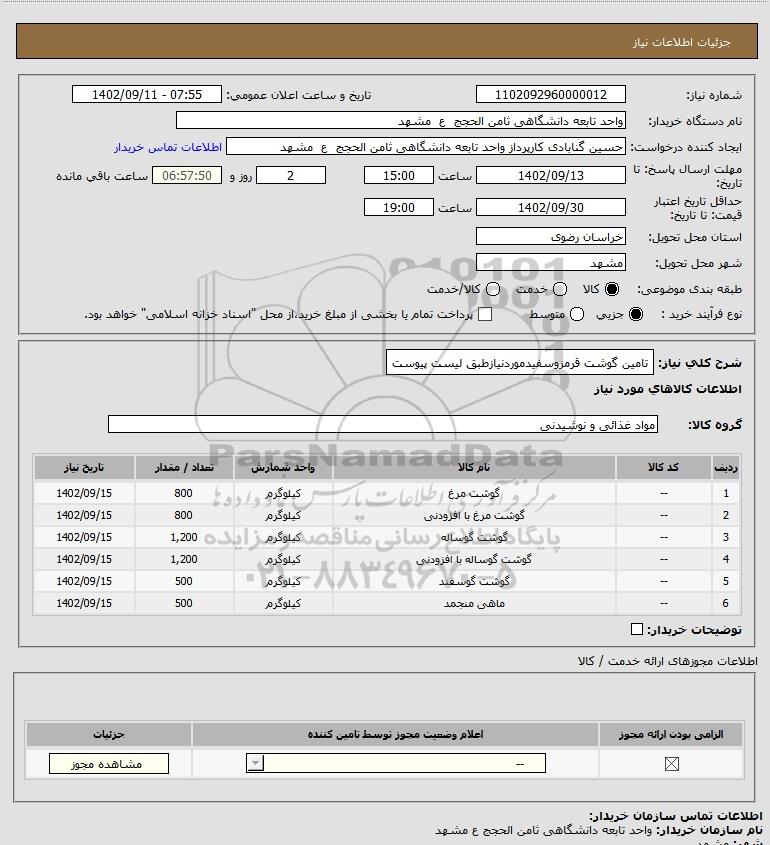Click the date 1402/09/15 in گوشت گوسفند row
770x845 pixels.
pyautogui.click(x=84, y=581)
